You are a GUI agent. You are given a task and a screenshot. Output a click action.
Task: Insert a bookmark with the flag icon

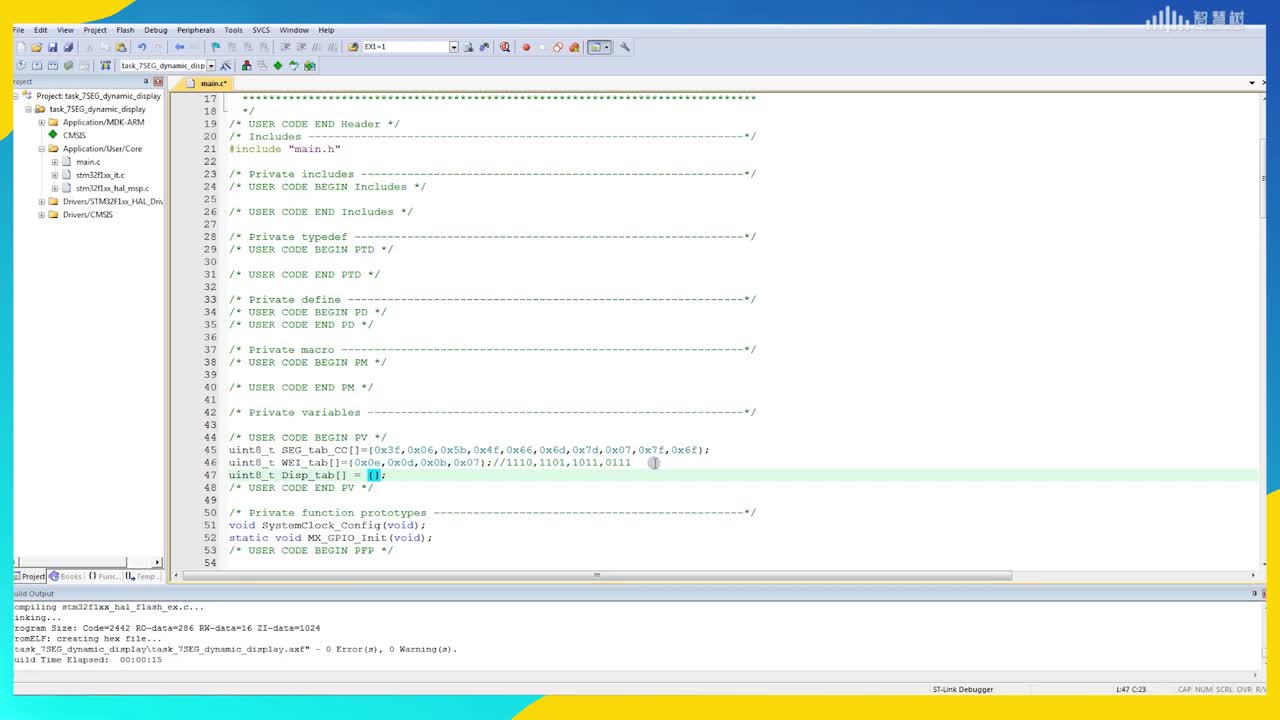tap(215, 47)
